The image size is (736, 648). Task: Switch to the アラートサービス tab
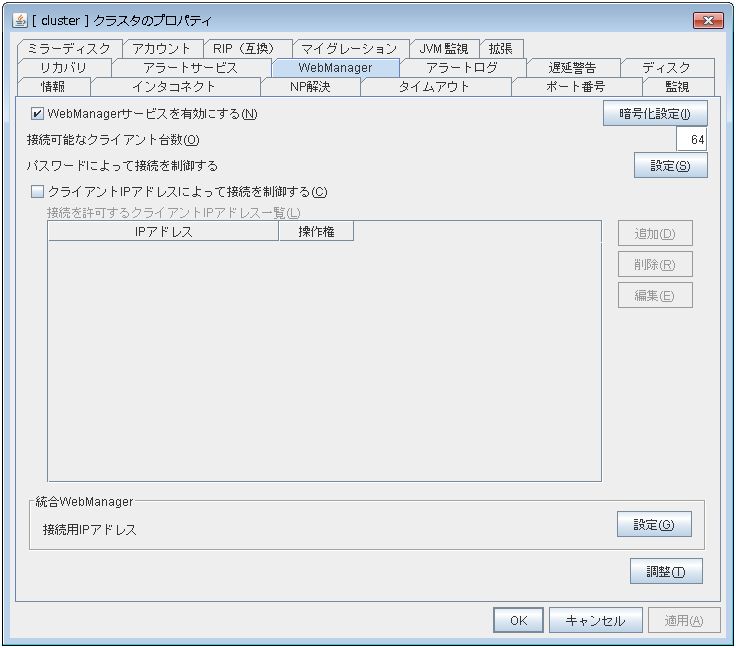[x=190, y=67]
